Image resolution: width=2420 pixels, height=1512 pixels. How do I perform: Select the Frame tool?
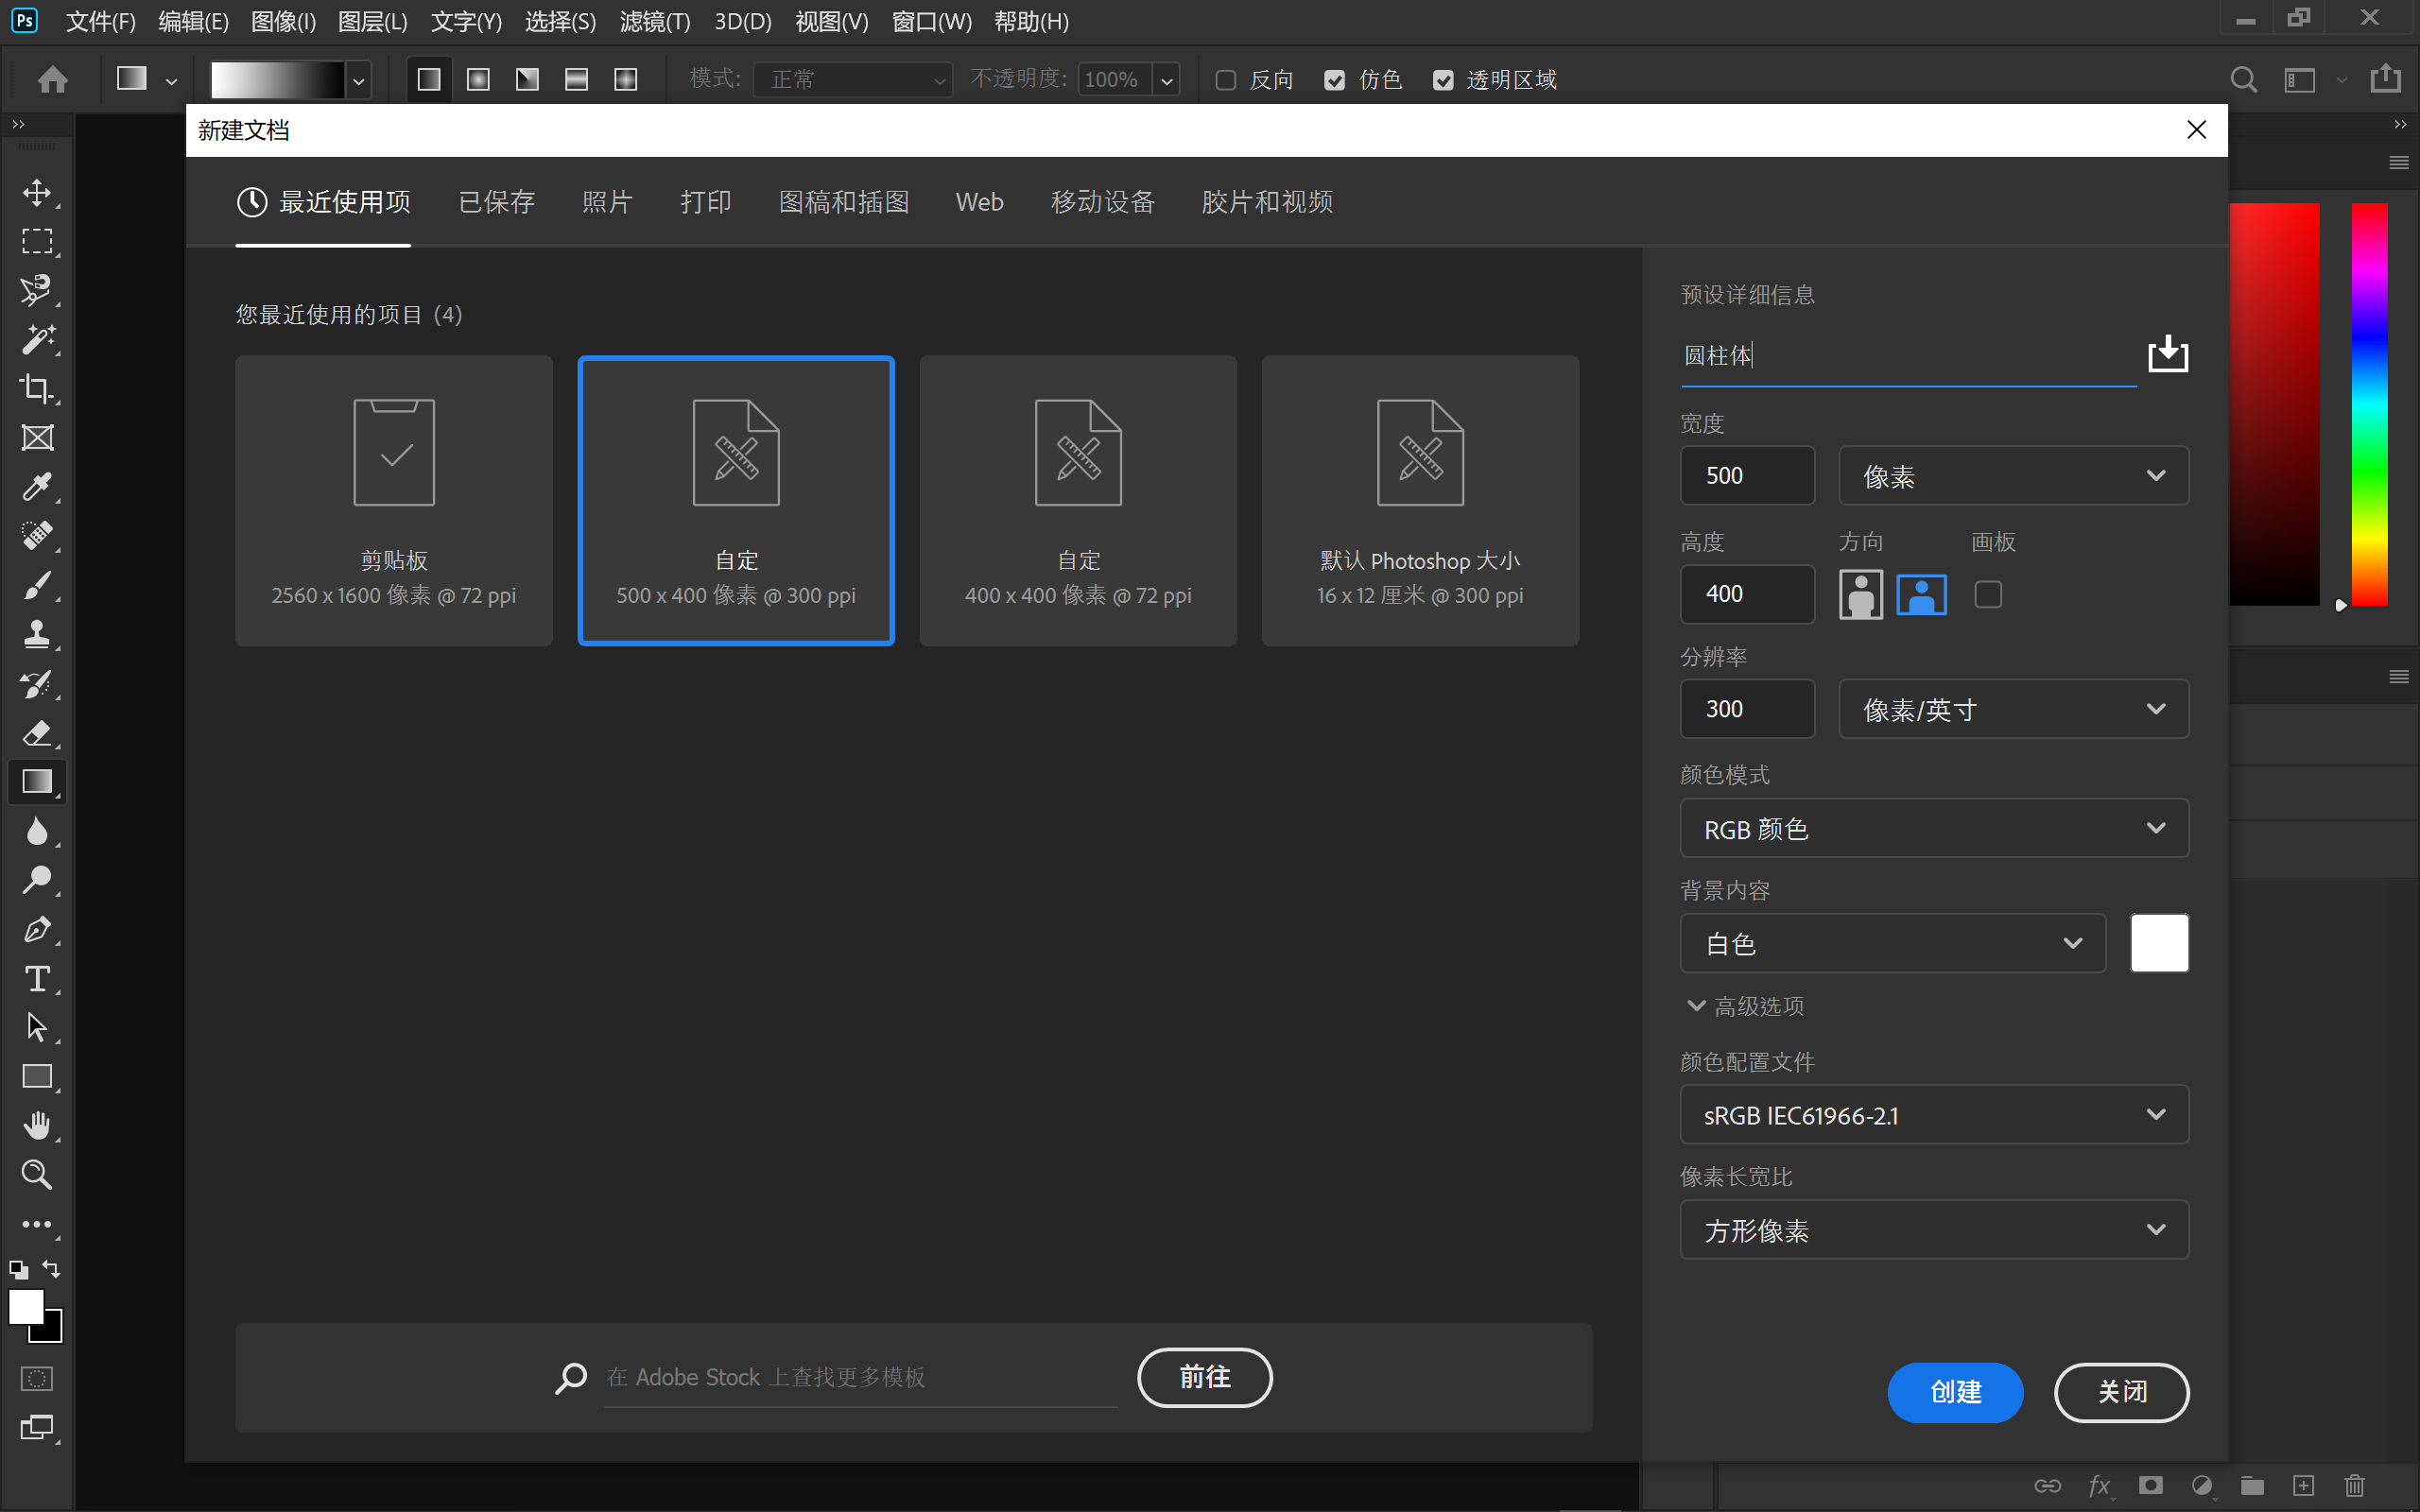pos(37,437)
